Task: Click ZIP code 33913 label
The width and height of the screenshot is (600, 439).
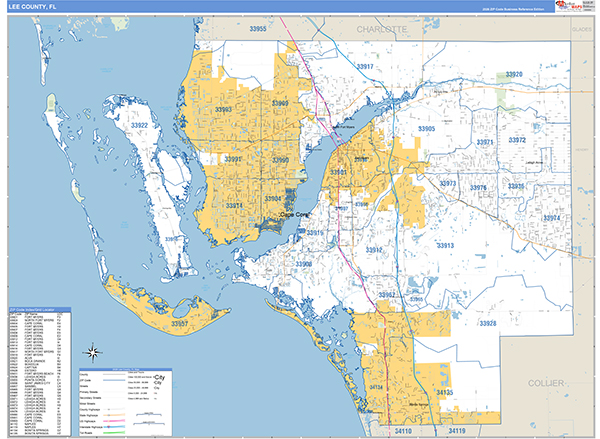Action: (445, 245)
